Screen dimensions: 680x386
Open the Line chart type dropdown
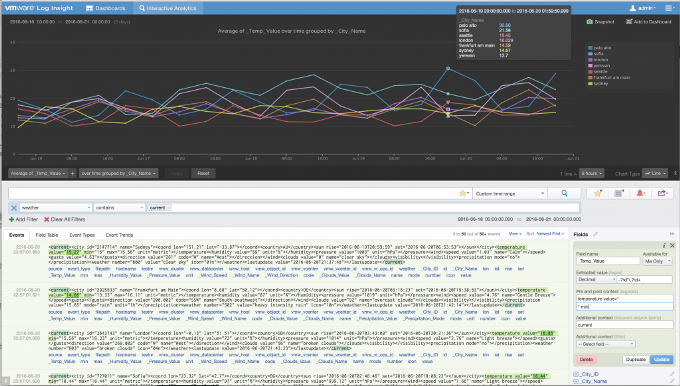pyautogui.click(x=655, y=173)
